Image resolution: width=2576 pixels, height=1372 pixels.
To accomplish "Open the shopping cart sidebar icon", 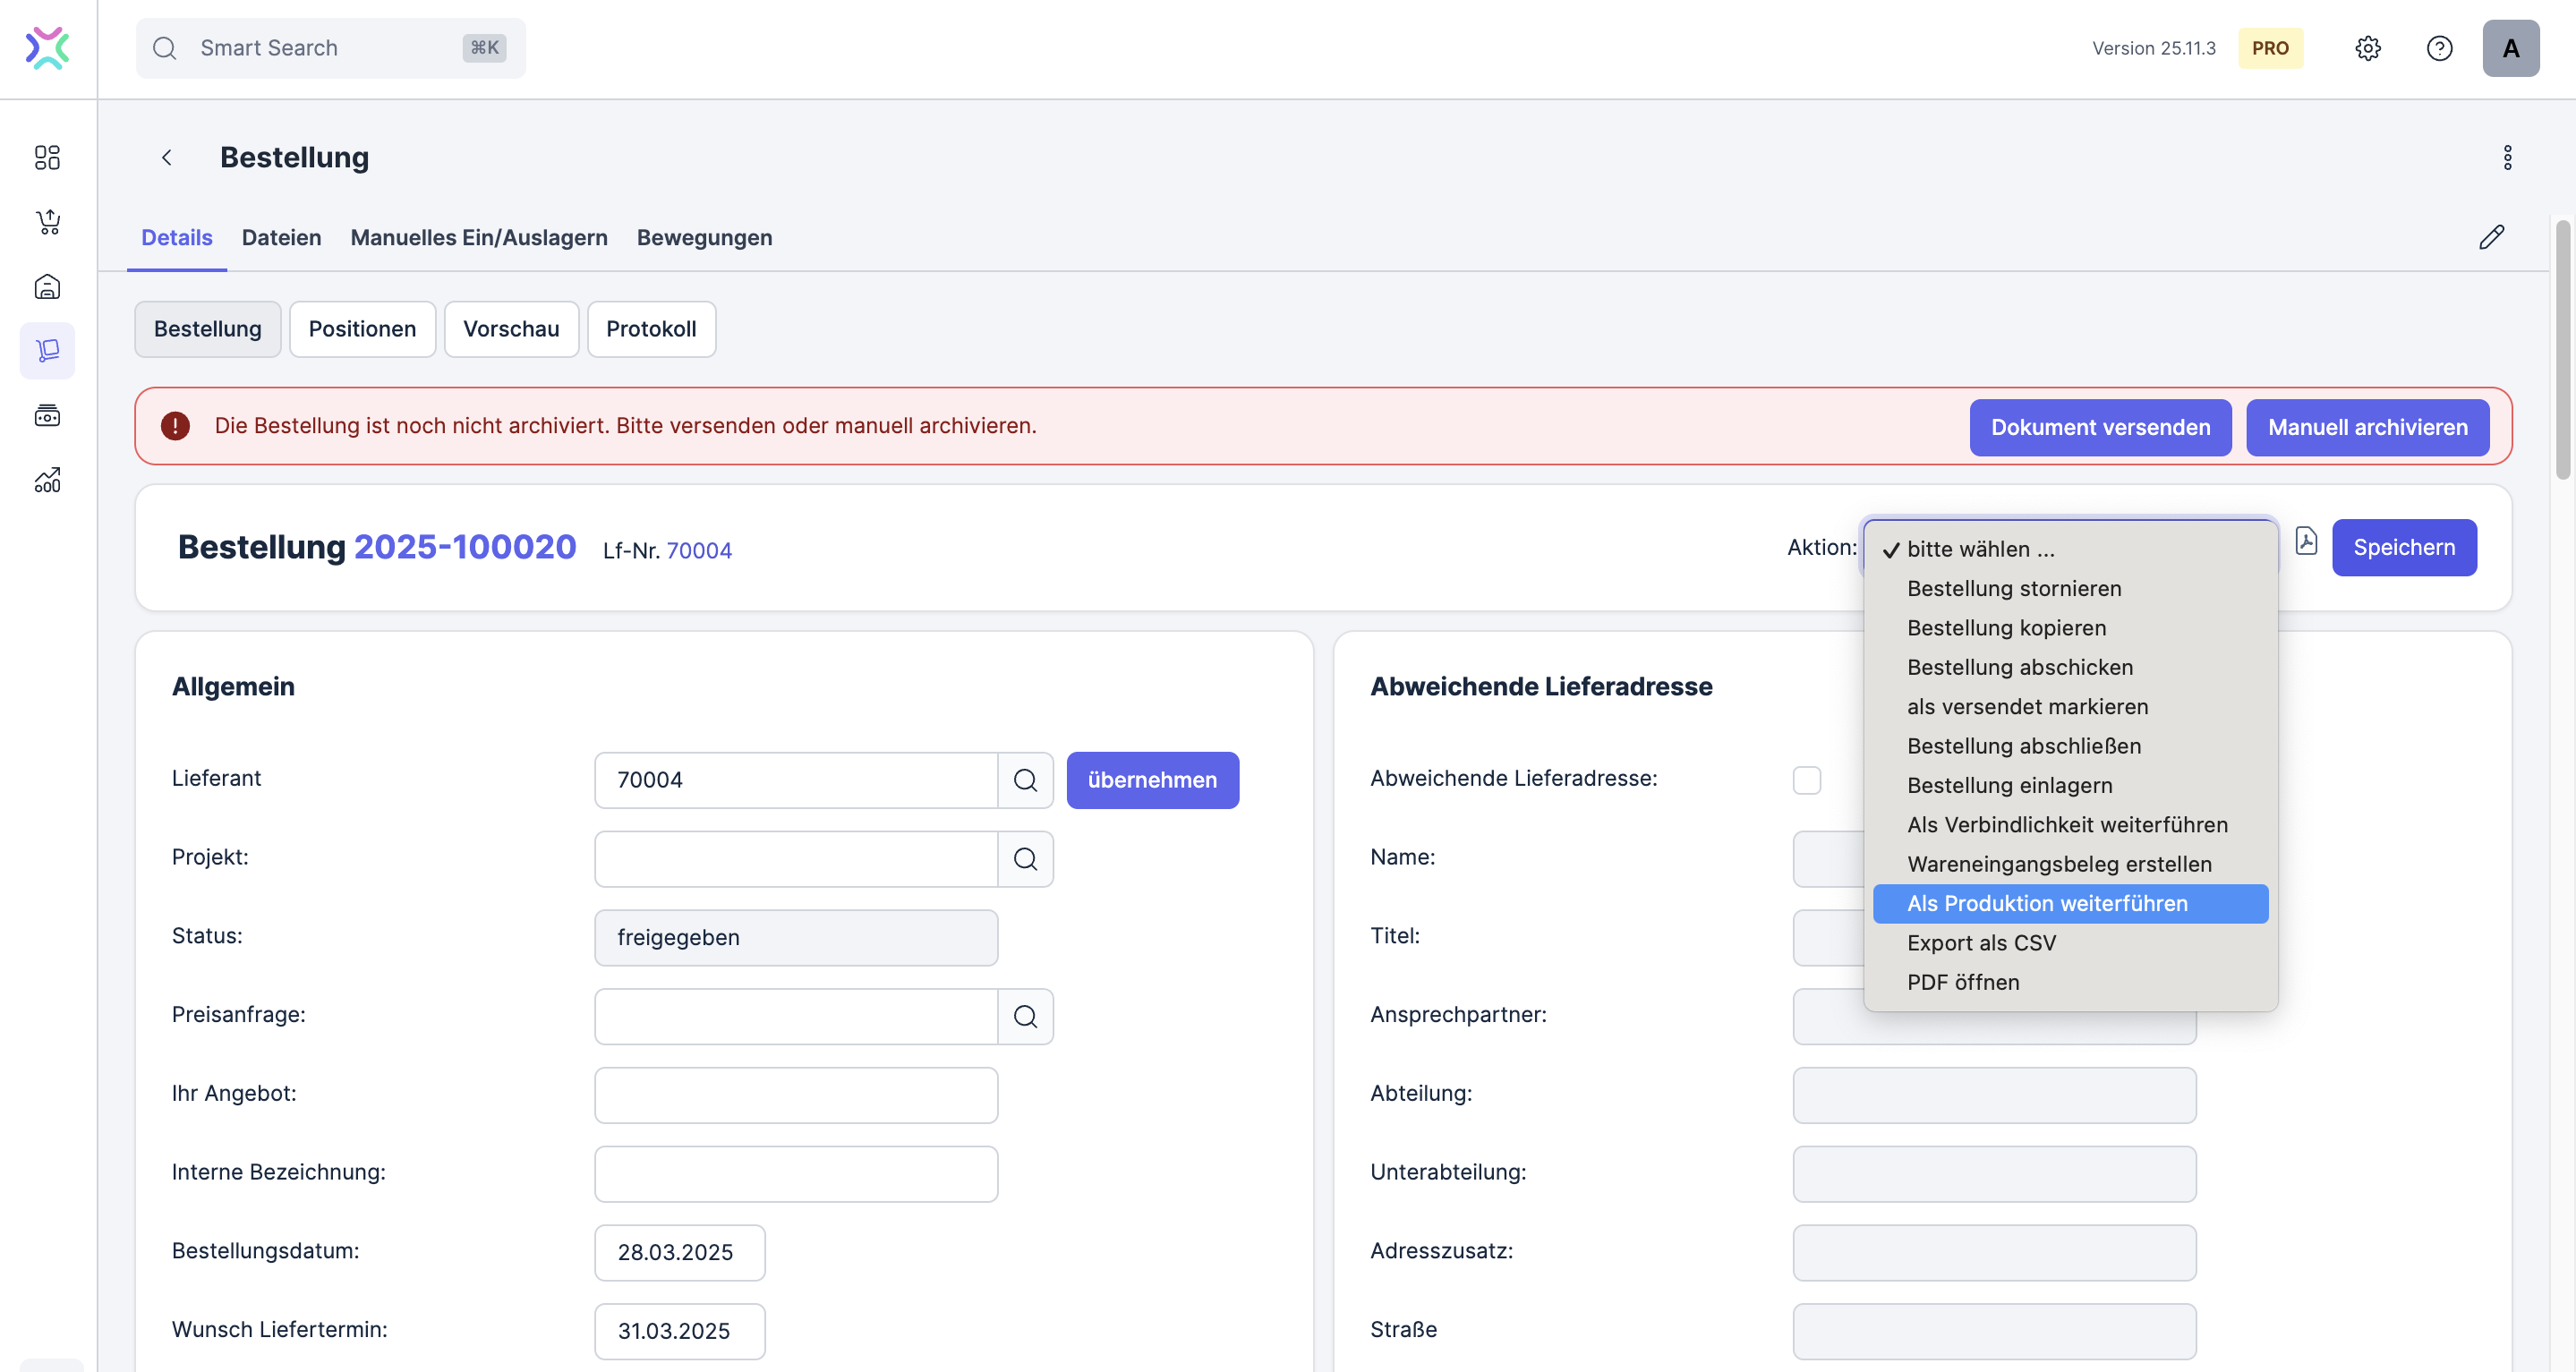I will point(47,222).
